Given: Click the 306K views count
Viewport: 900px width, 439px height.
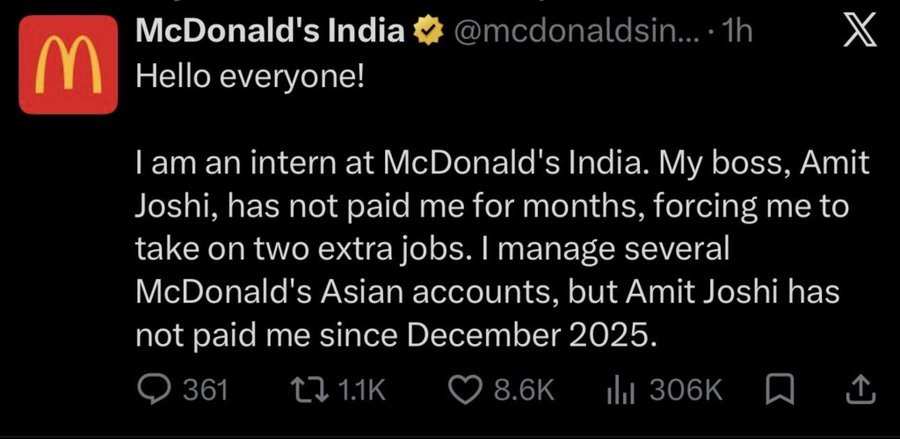Looking at the screenshot, I should (x=685, y=391).
